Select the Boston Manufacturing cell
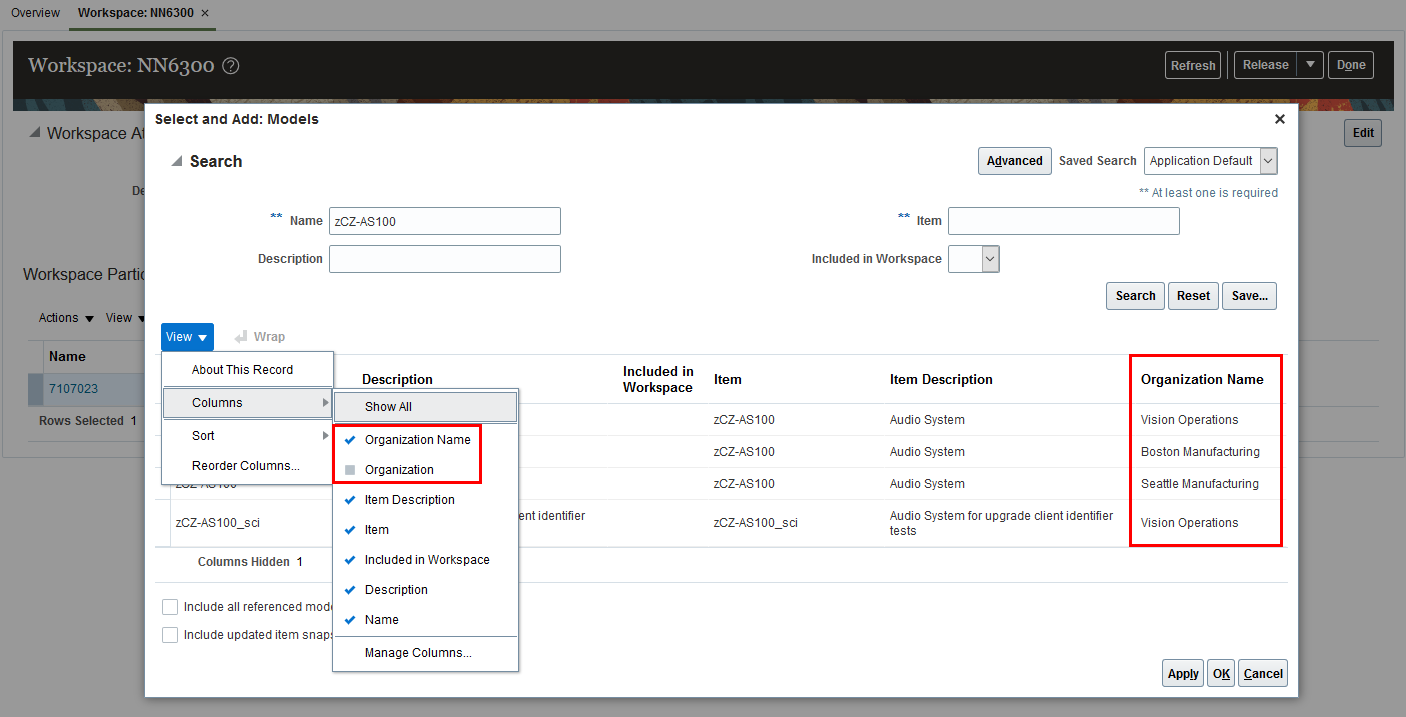Viewport: 1406px width, 717px height. 1200,452
